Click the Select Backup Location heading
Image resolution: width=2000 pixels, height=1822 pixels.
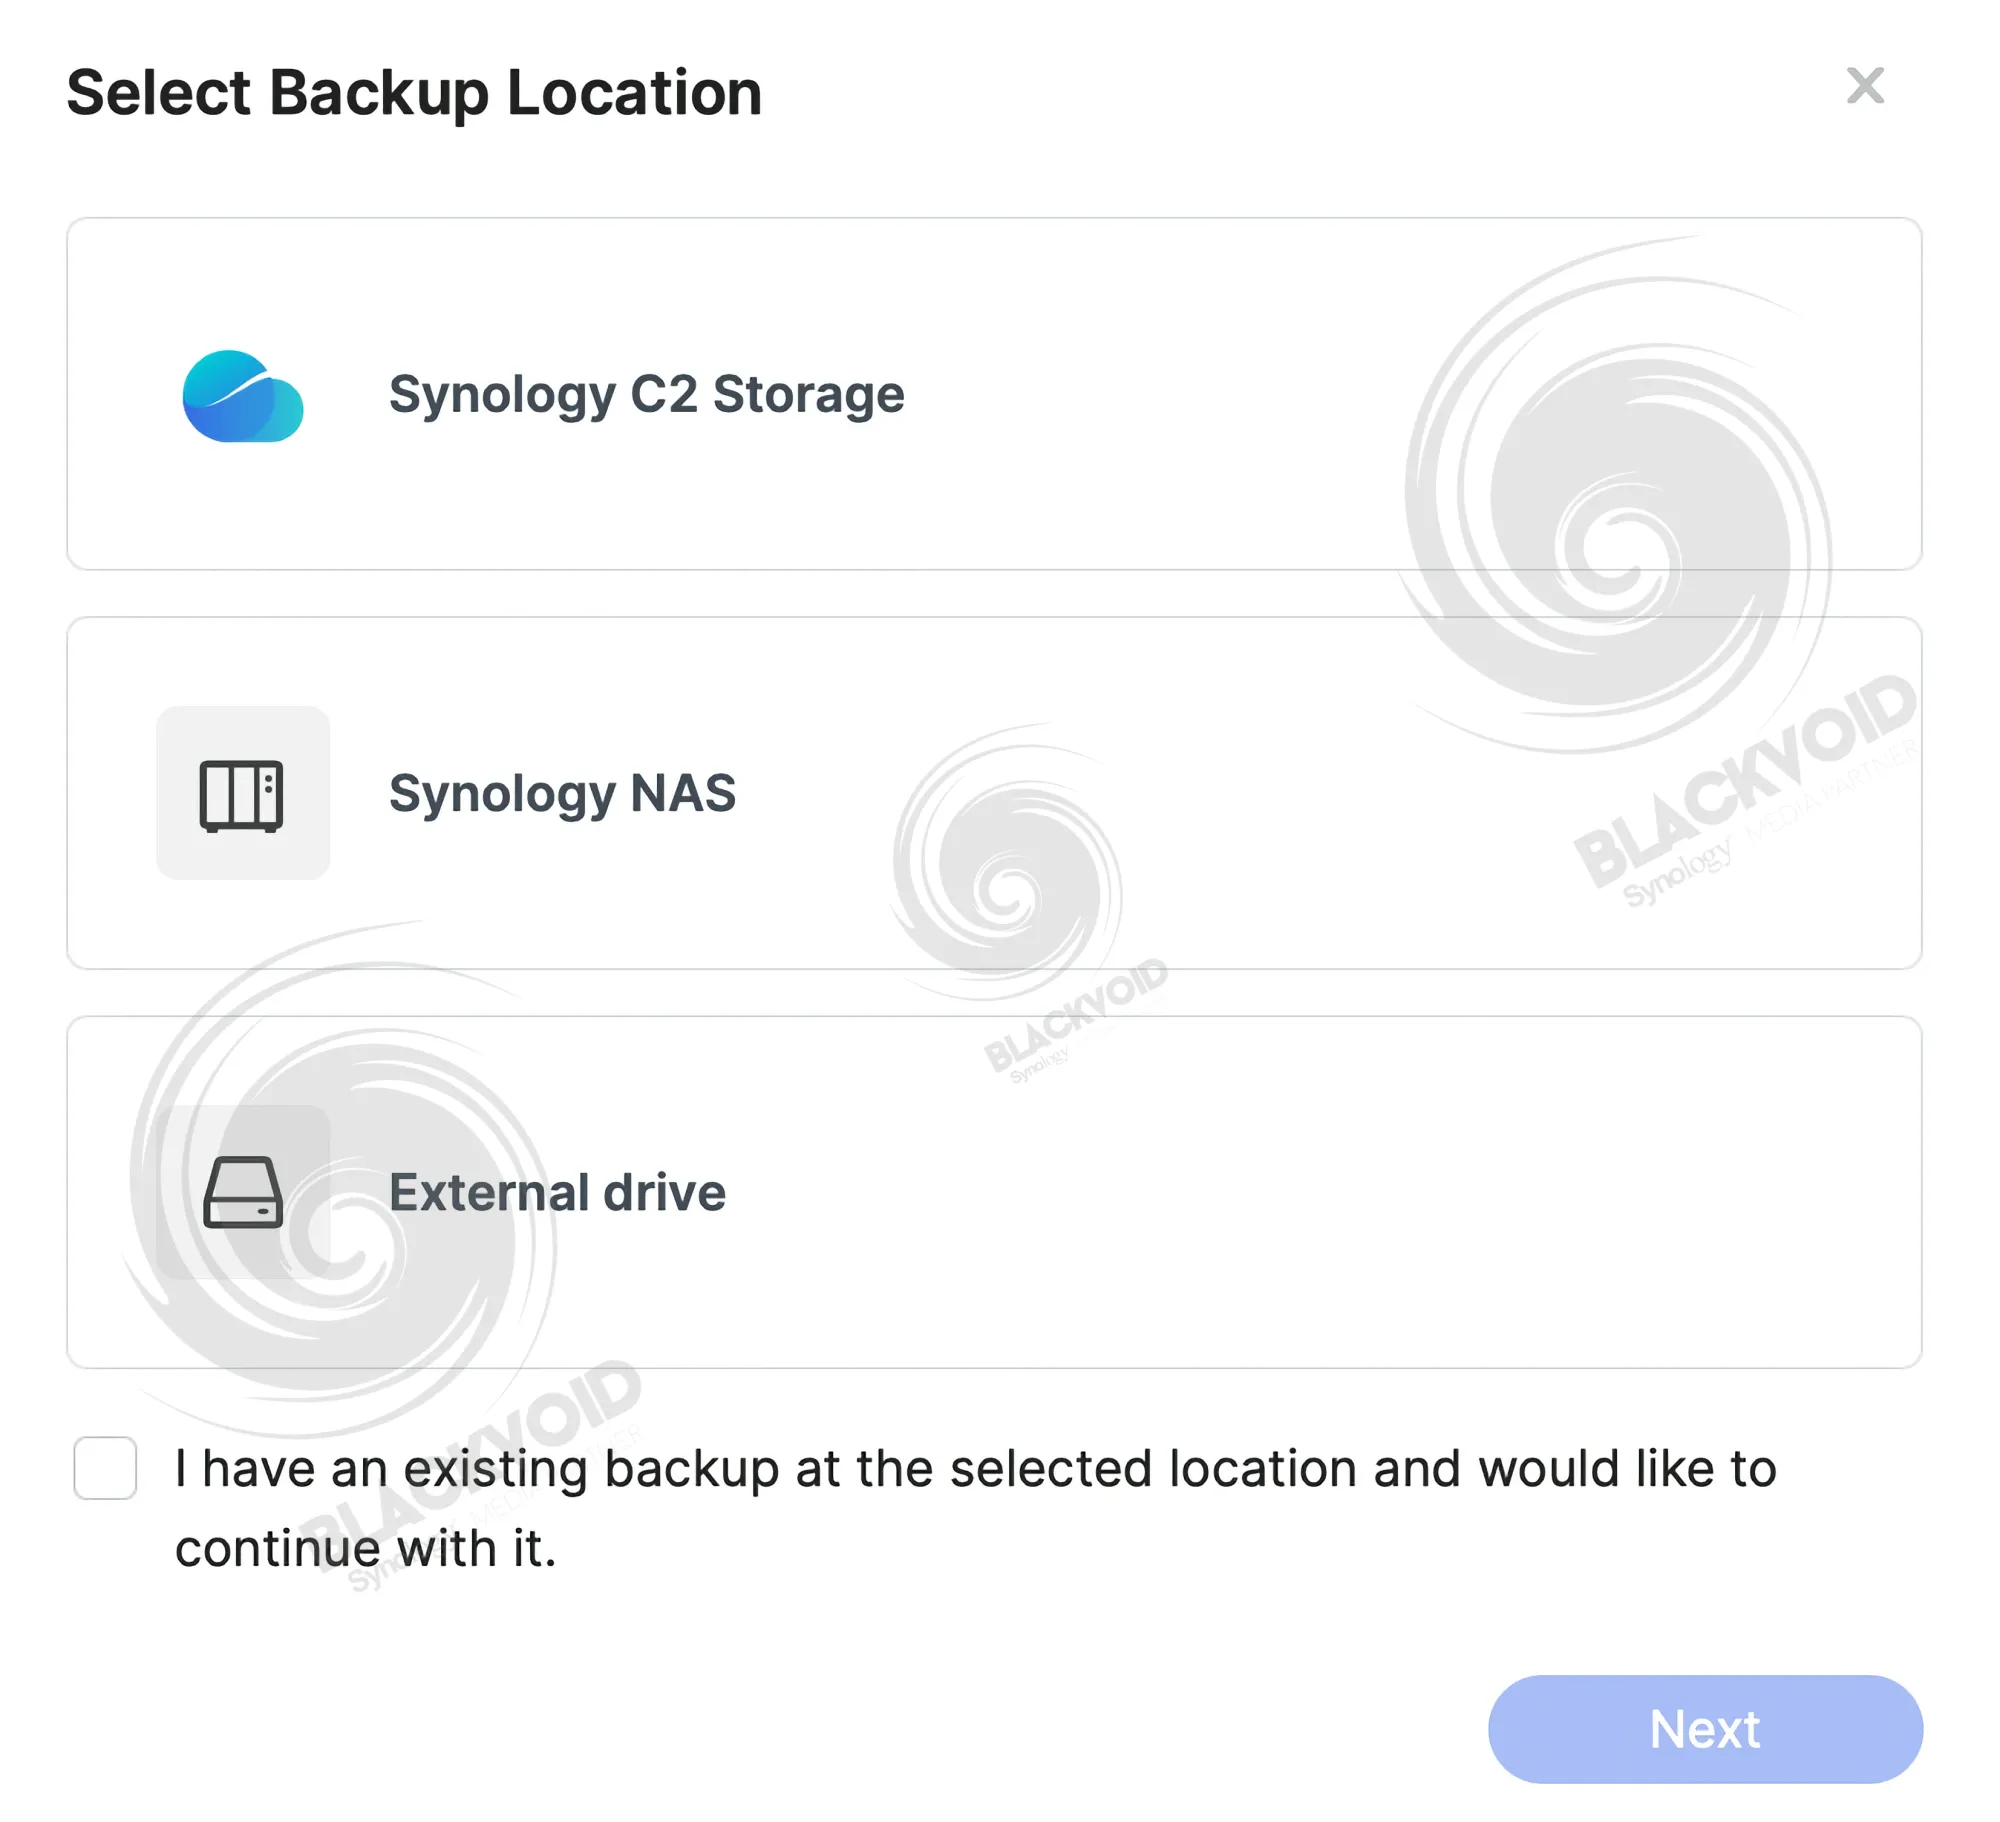414,92
